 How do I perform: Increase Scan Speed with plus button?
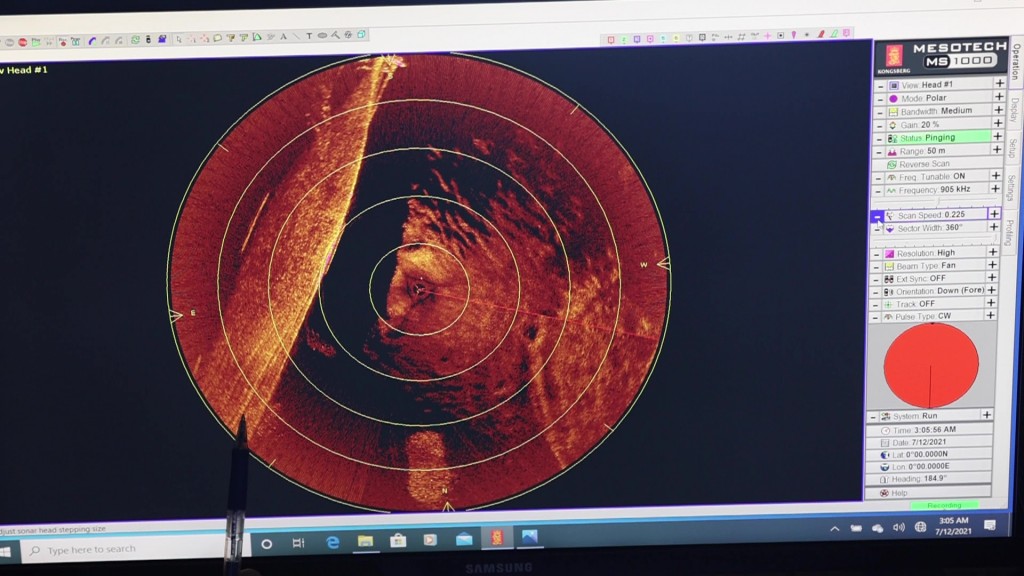994,214
